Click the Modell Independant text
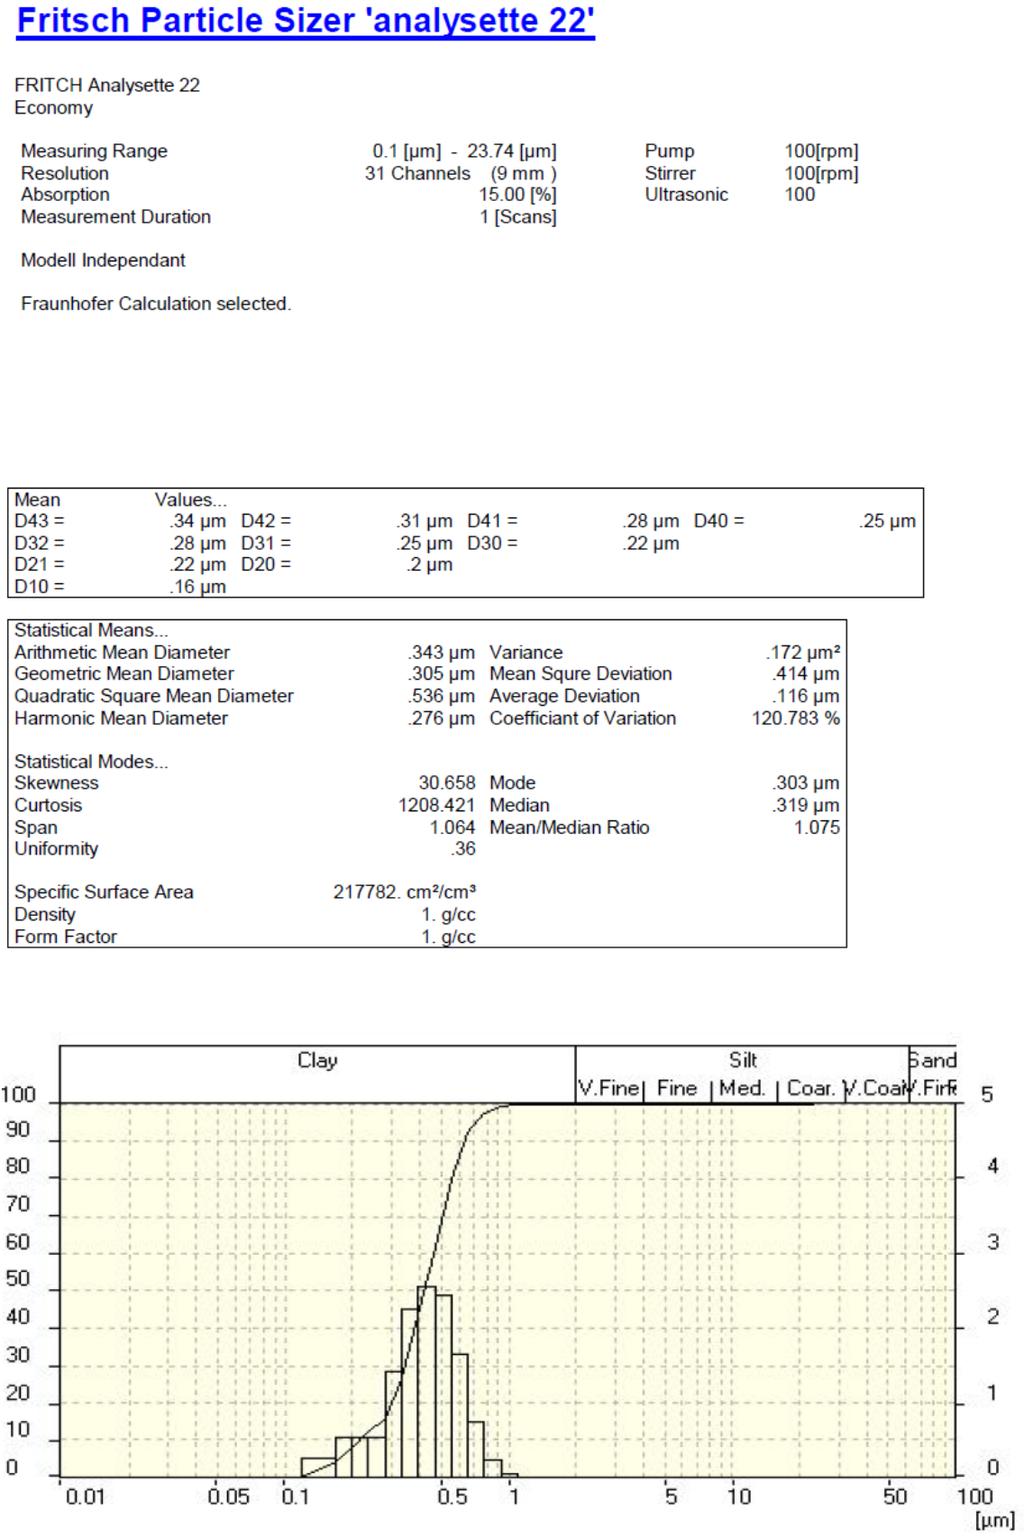 (103, 260)
